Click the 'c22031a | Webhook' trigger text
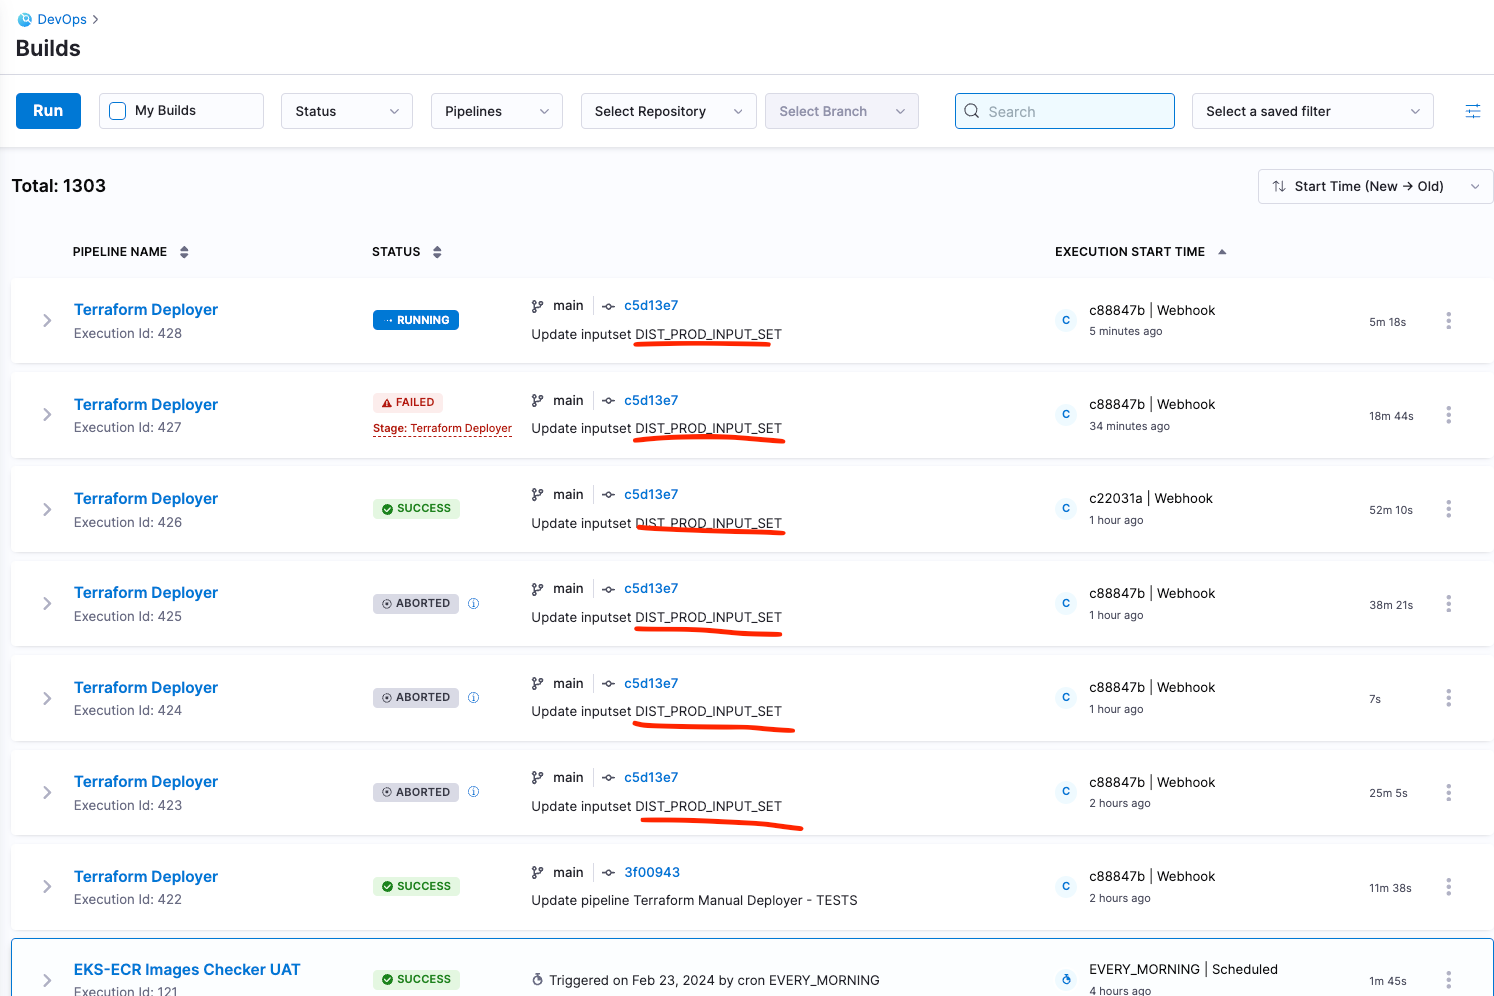Image resolution: width=1494 pixels, height=996 pixels. pos(1151,498)
